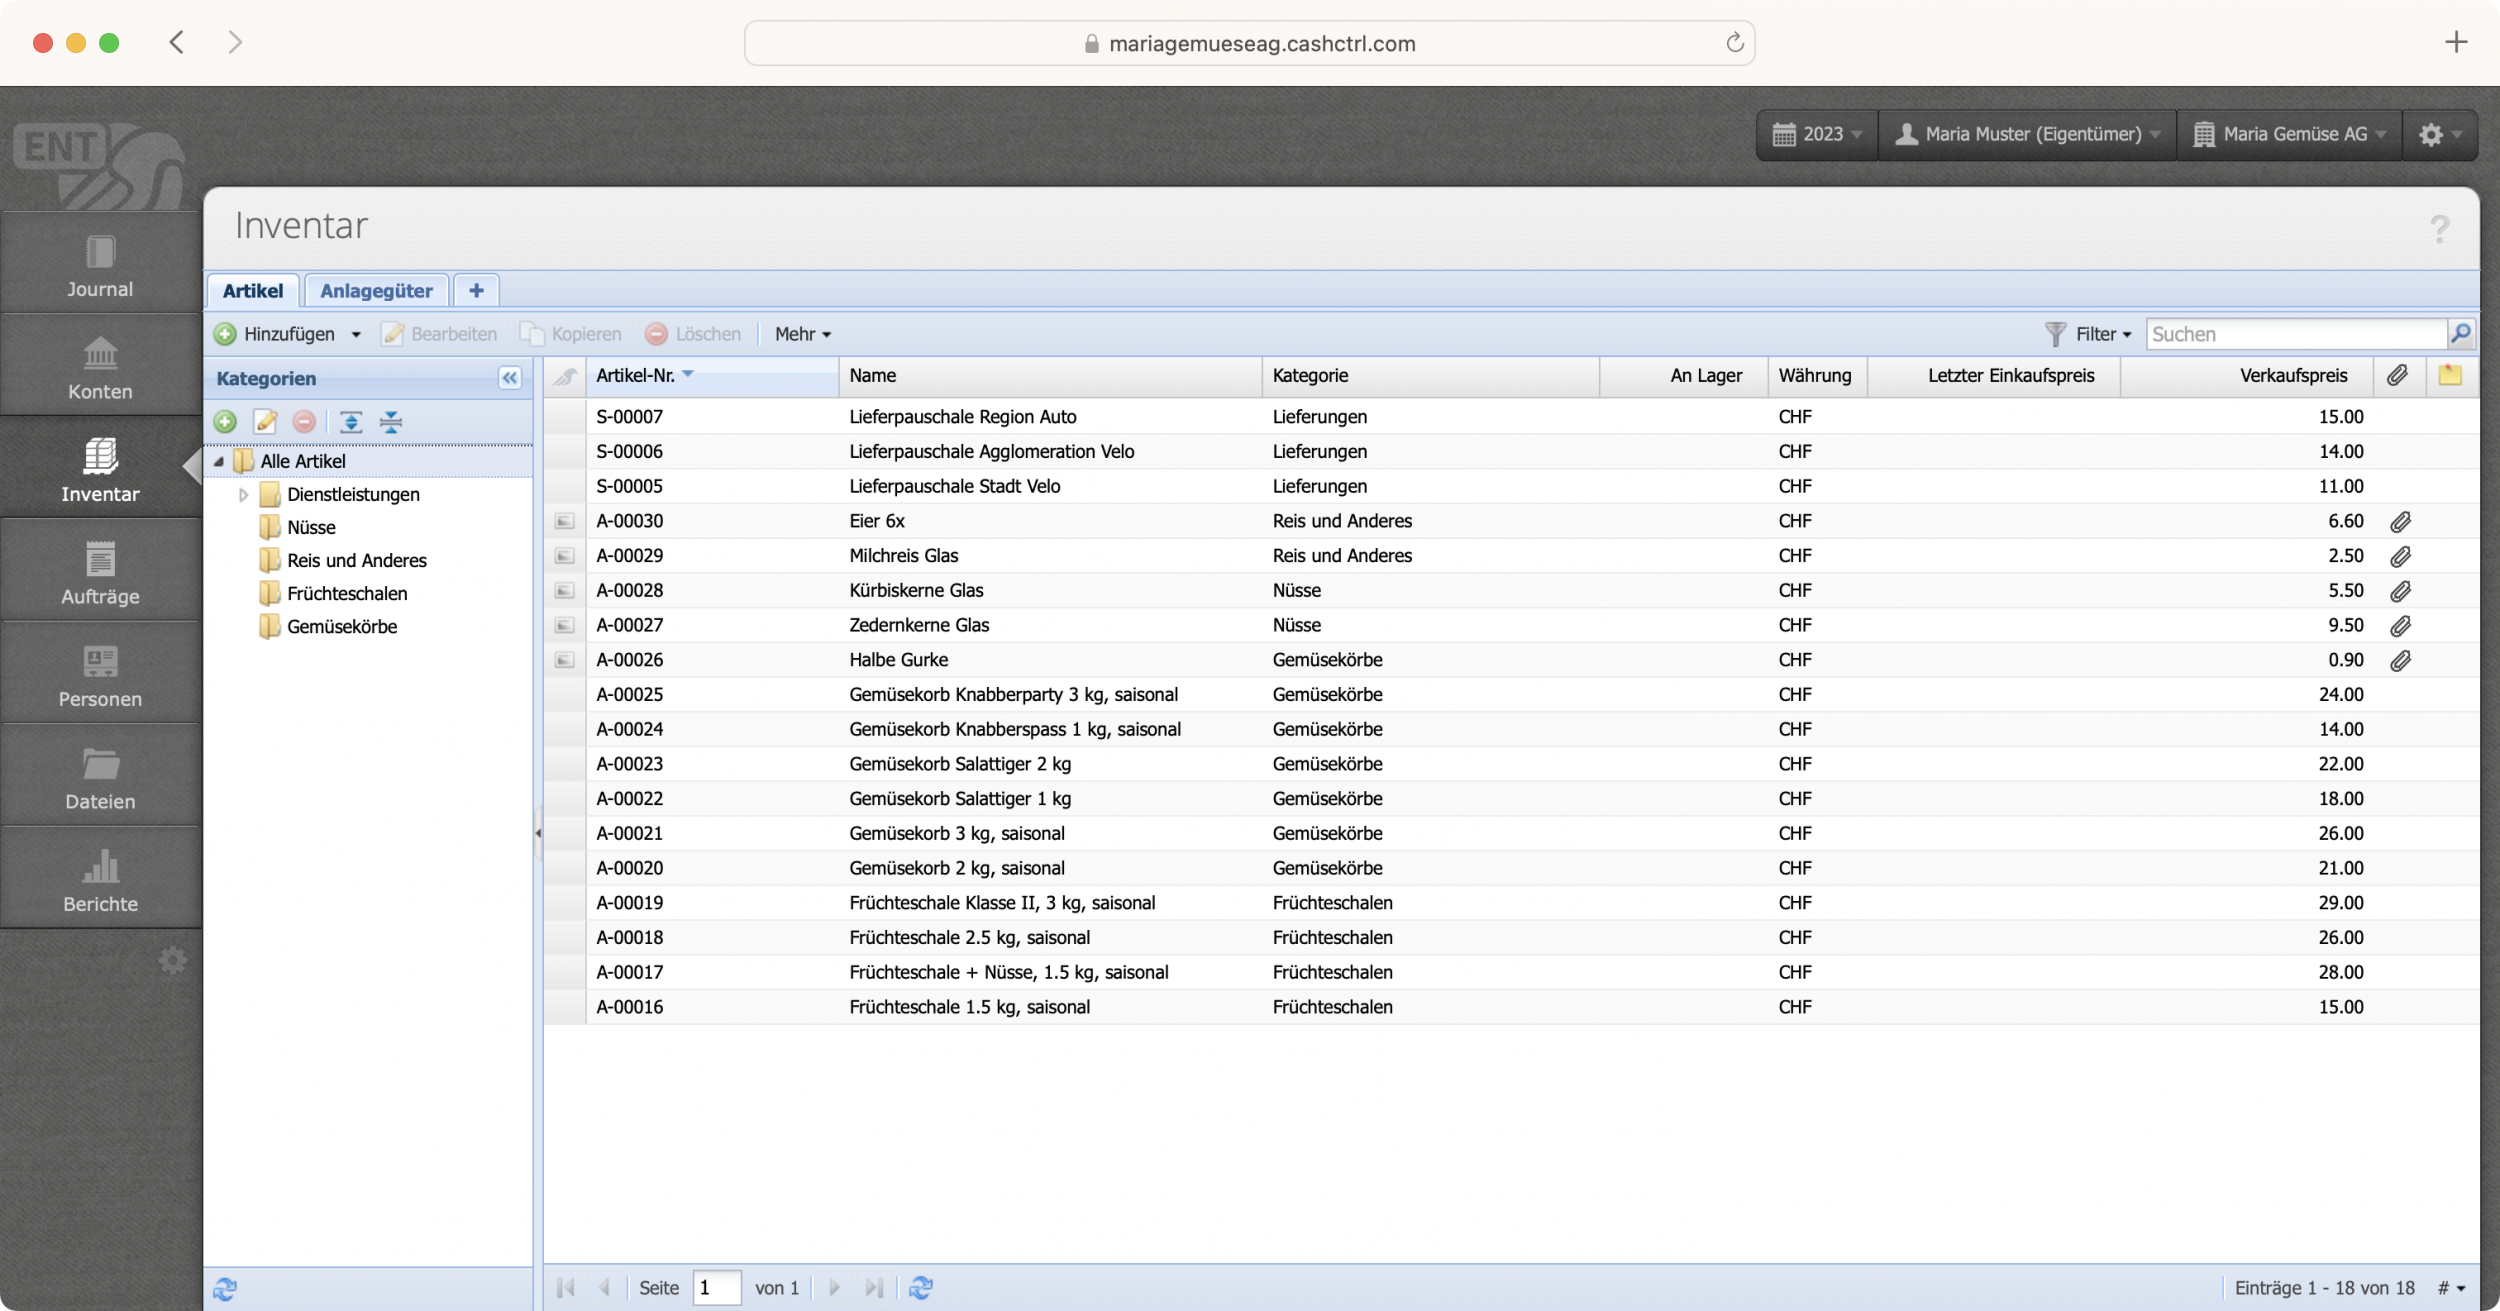Collapse the Kategorien panel
Viewport: 2500px width, 1311px height.
510,378
